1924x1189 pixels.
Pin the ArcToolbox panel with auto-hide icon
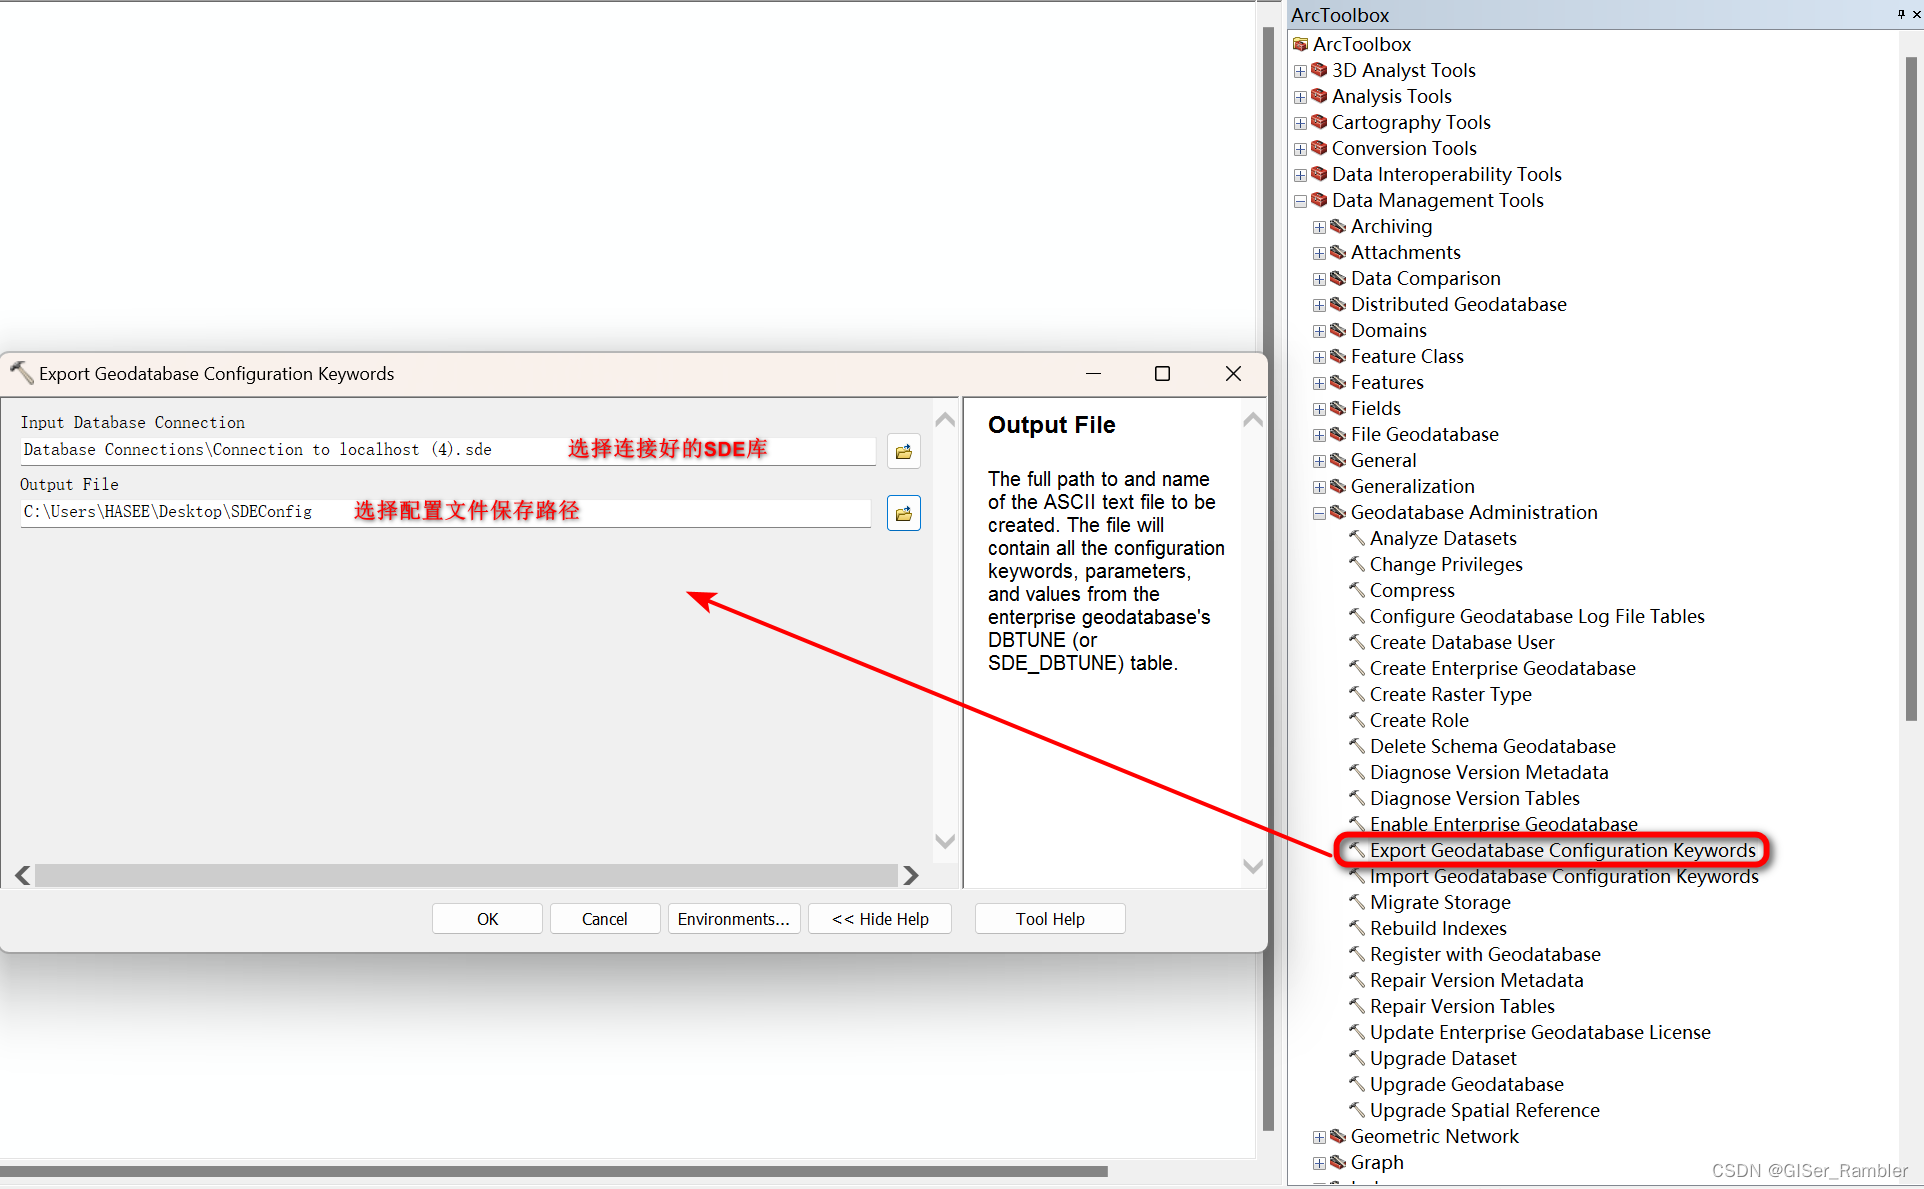1900,14
